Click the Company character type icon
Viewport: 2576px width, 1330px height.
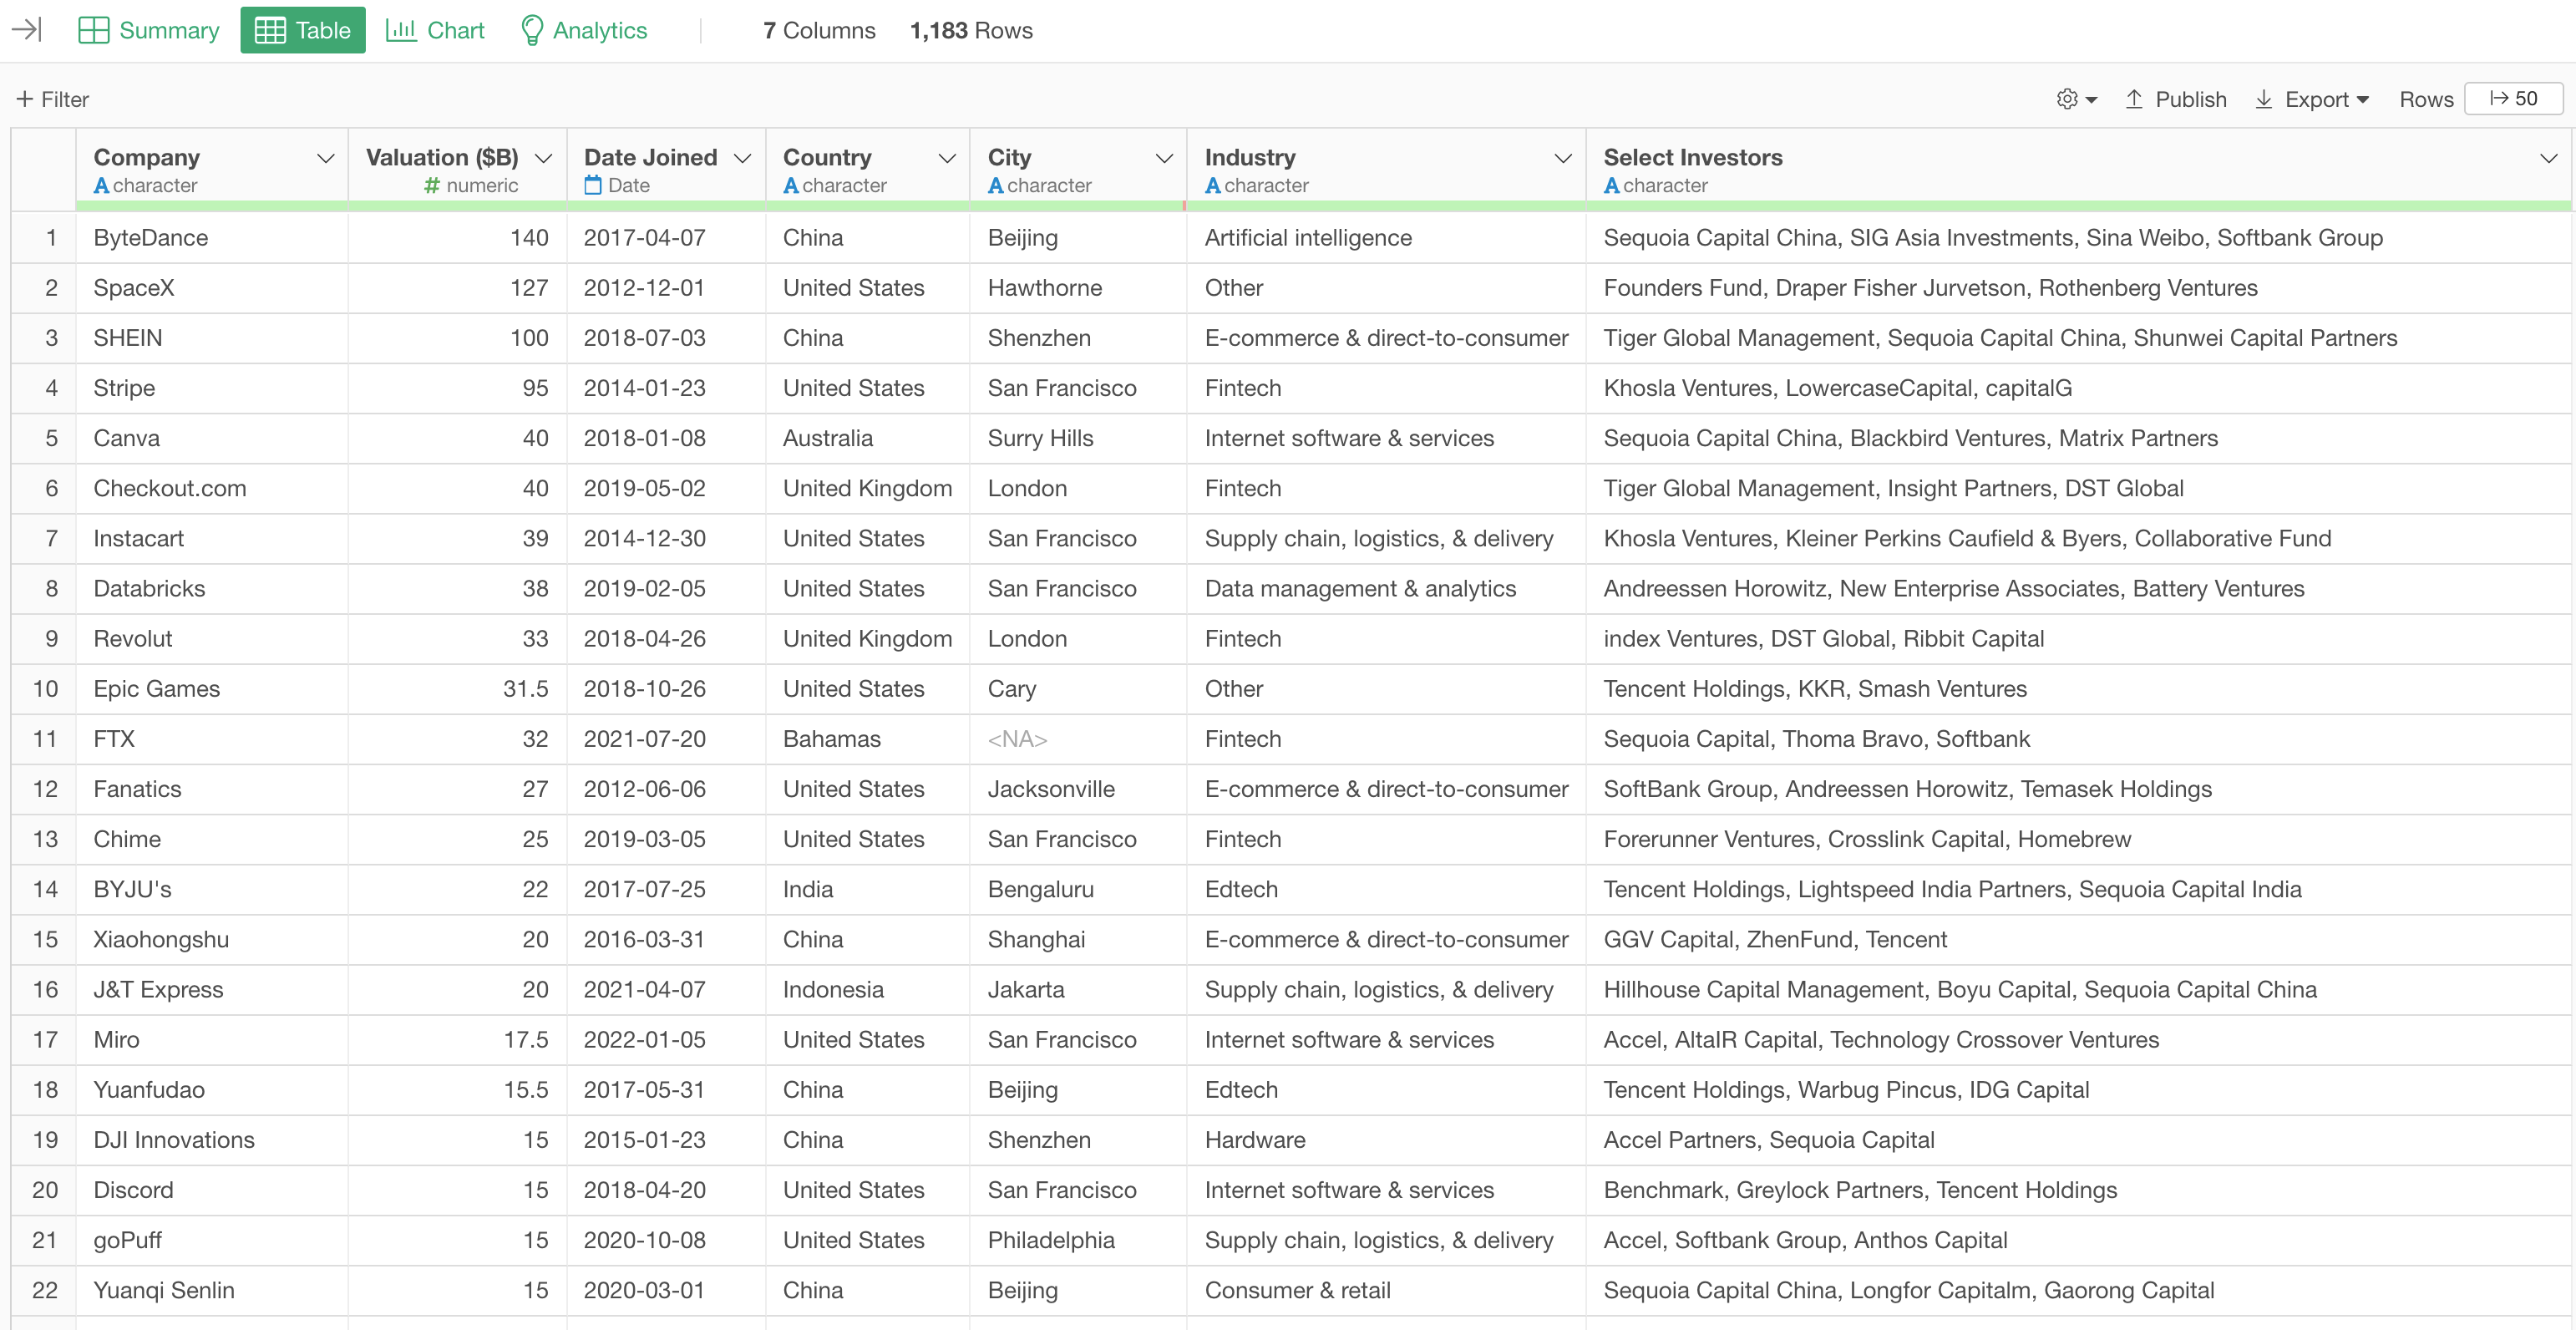[101, 186]
